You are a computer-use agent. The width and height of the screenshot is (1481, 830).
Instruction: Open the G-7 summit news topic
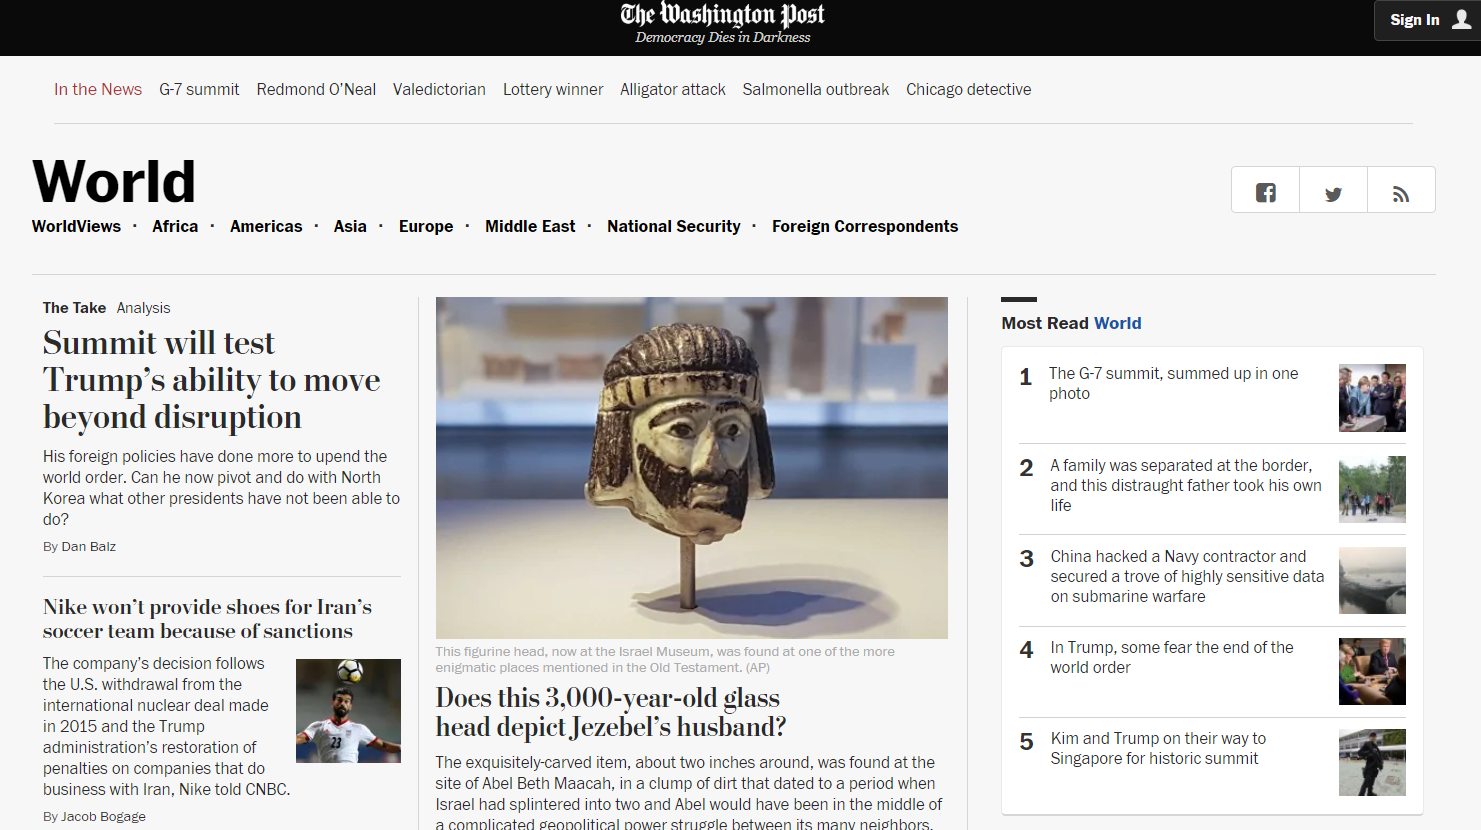pos(199,89)
